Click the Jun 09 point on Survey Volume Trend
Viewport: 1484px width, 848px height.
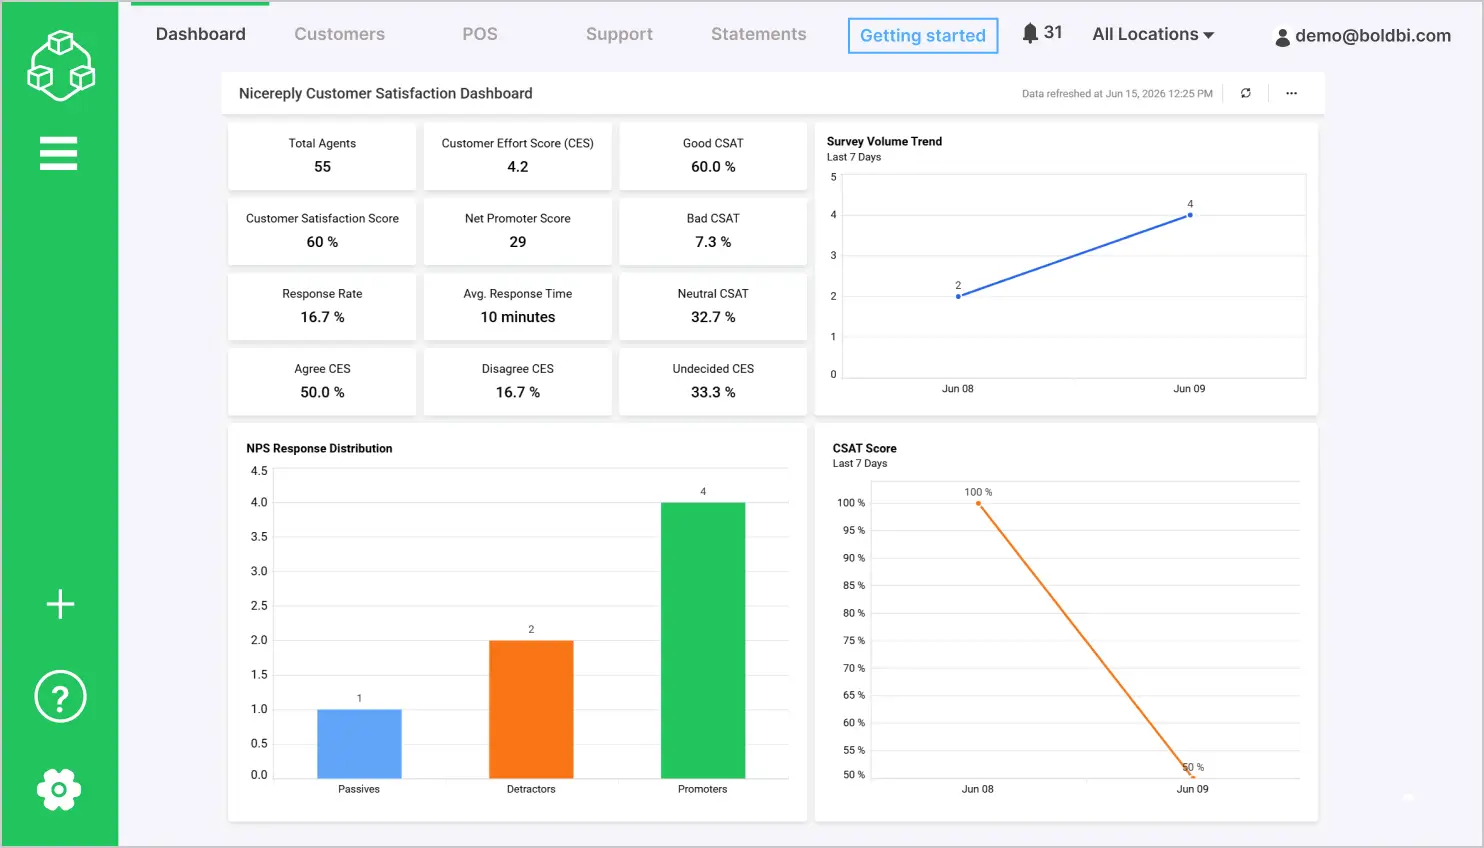click(1190, 215)
